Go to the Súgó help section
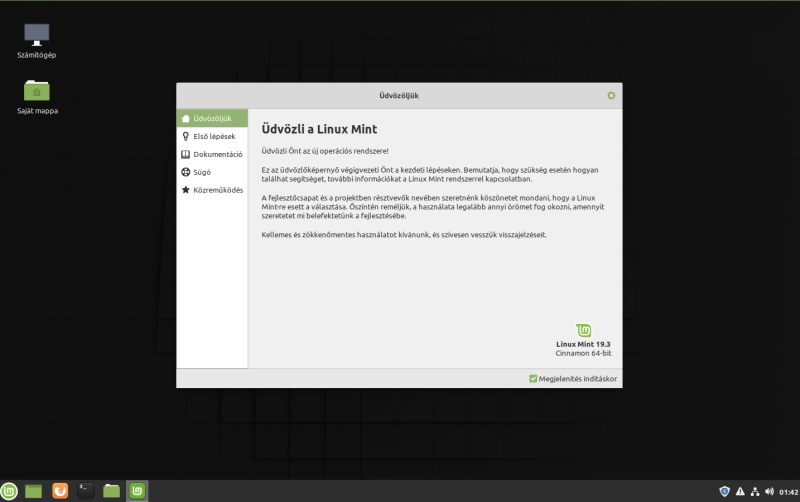 (x=212, y=172)
